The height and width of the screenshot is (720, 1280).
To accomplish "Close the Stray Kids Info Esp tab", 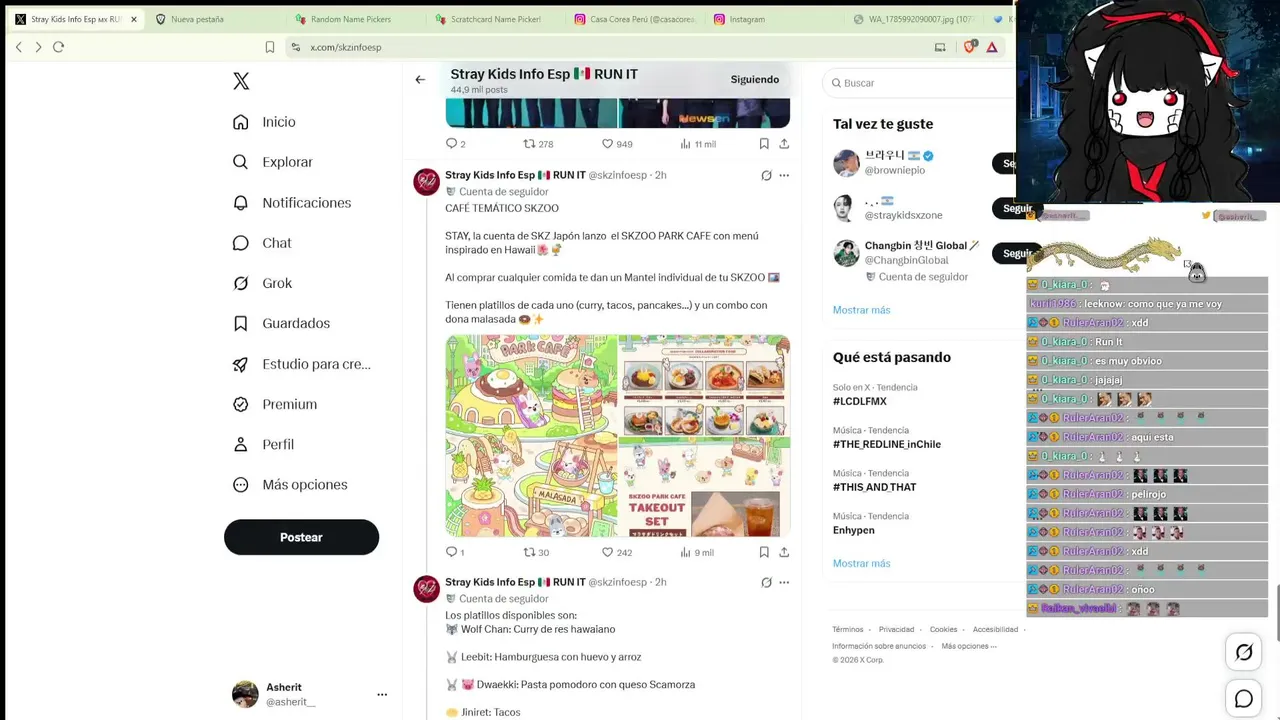I will tap(134, 19).
